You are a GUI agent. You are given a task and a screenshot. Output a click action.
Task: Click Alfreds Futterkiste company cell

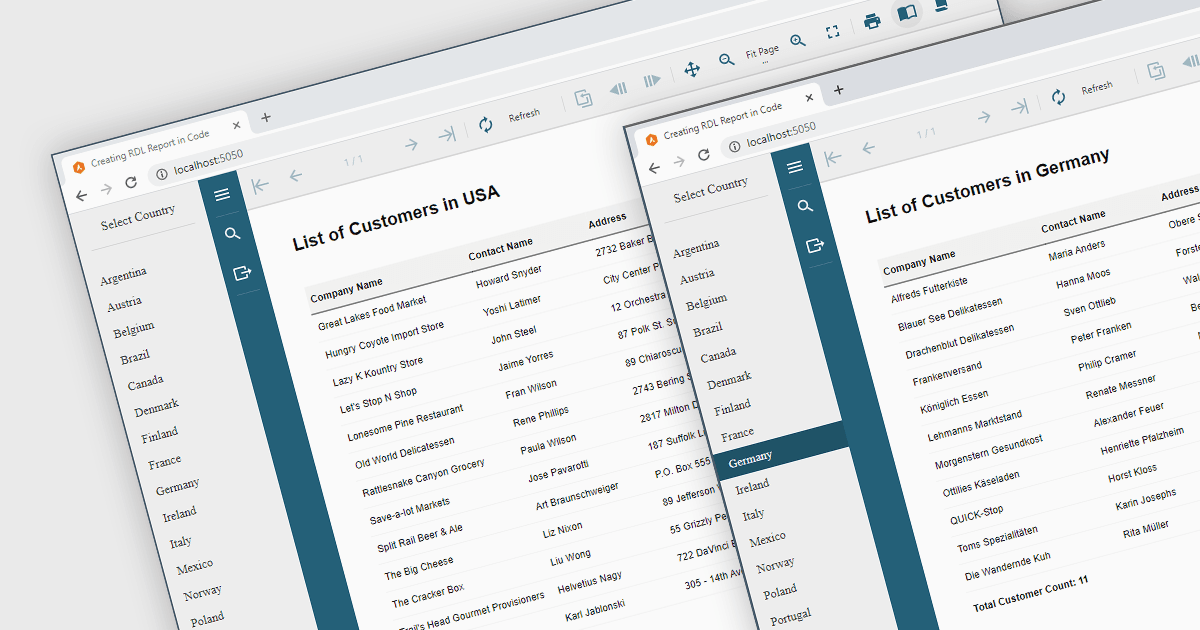(930, 290)
